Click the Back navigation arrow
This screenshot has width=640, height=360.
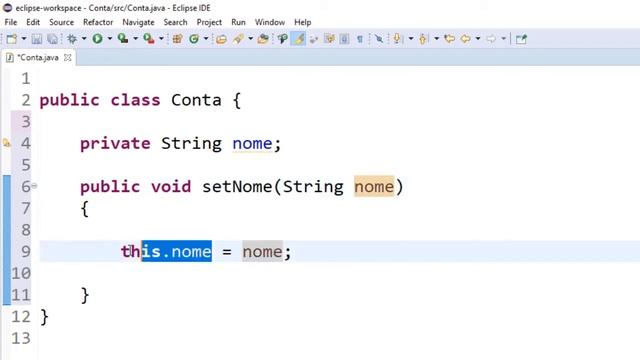(x=465, y=39)
